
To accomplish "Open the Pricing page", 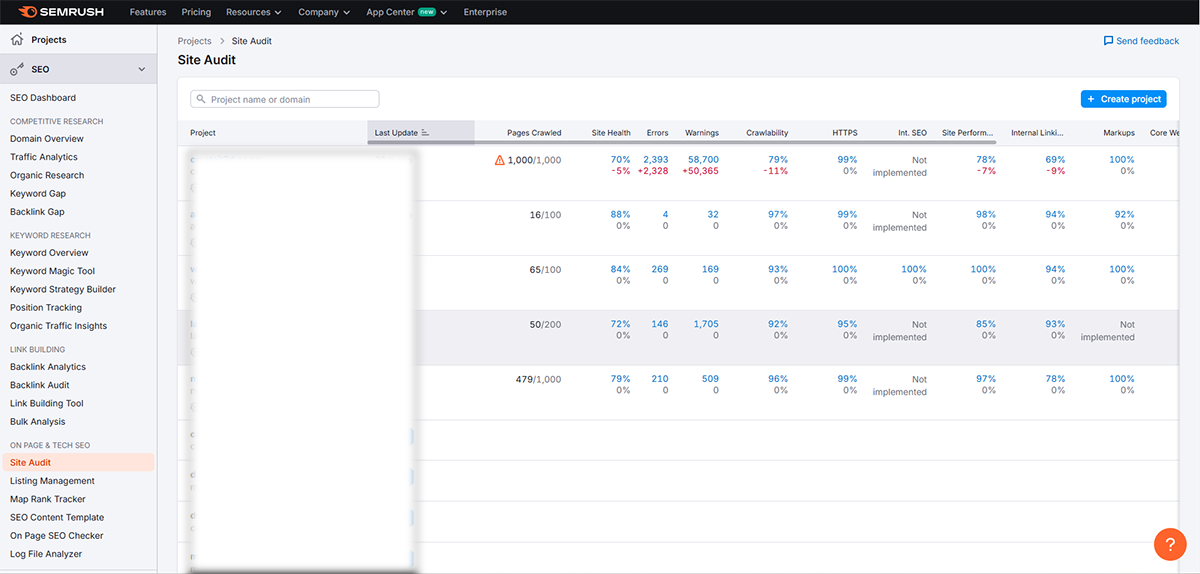I will pyautogui.click(x=196, y=12).
